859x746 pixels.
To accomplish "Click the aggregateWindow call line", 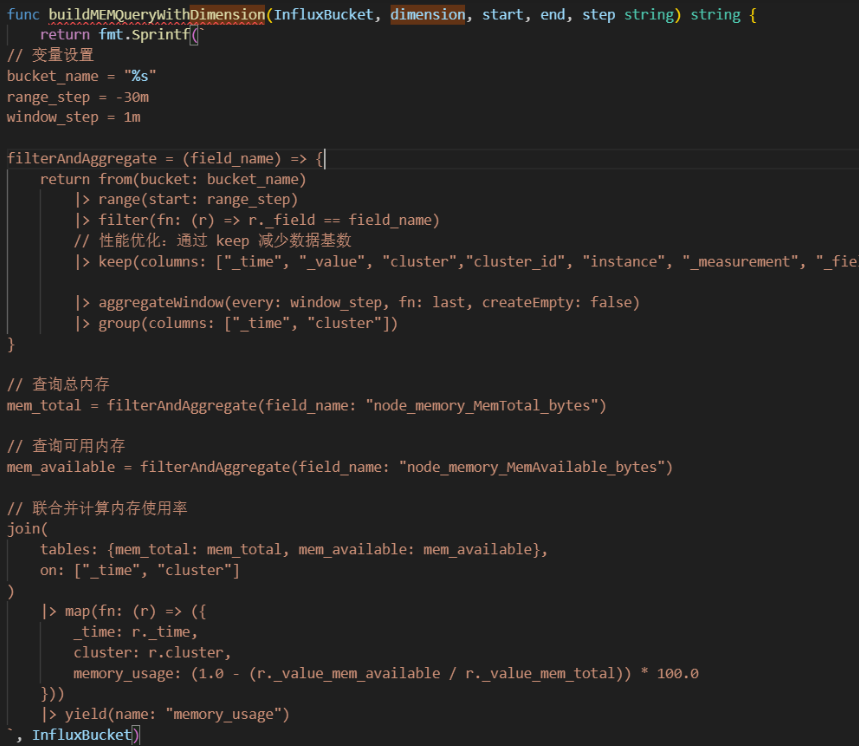I will [357, 302].
